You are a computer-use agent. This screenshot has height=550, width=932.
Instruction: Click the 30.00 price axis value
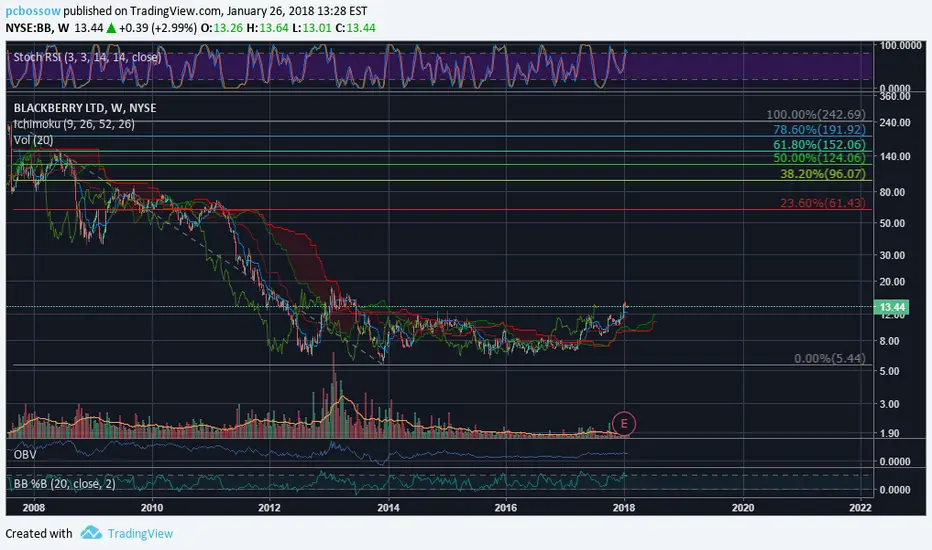click(x=893, y=255)
